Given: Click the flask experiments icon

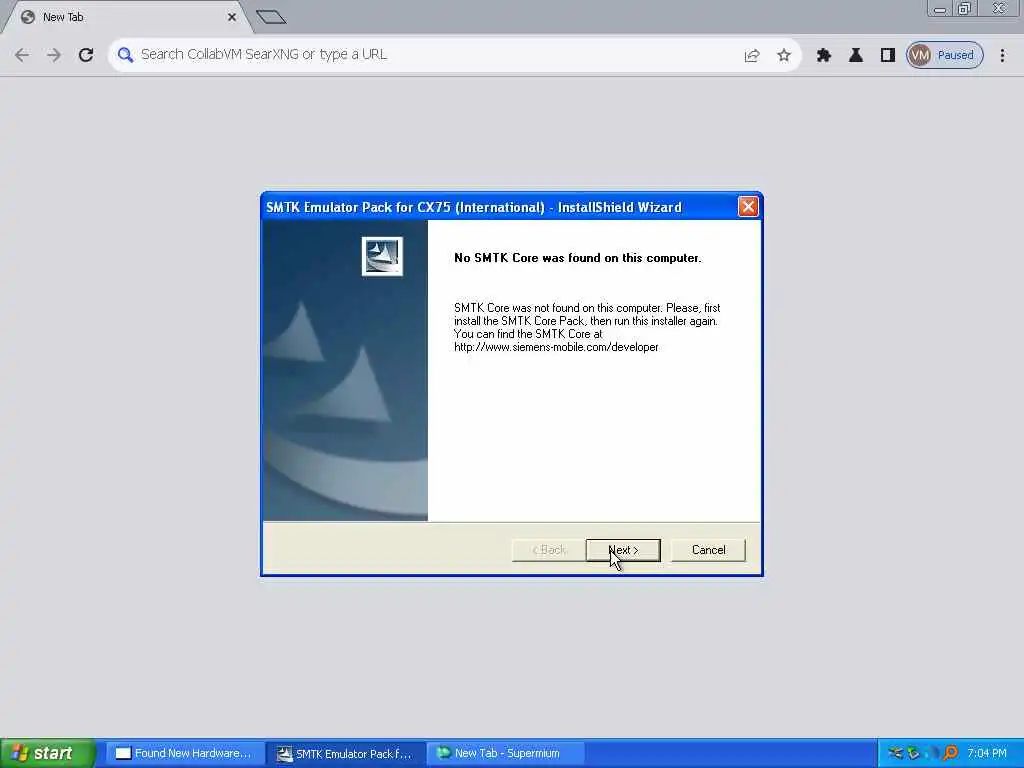Looking at the screenshot, I should point(856,56).
